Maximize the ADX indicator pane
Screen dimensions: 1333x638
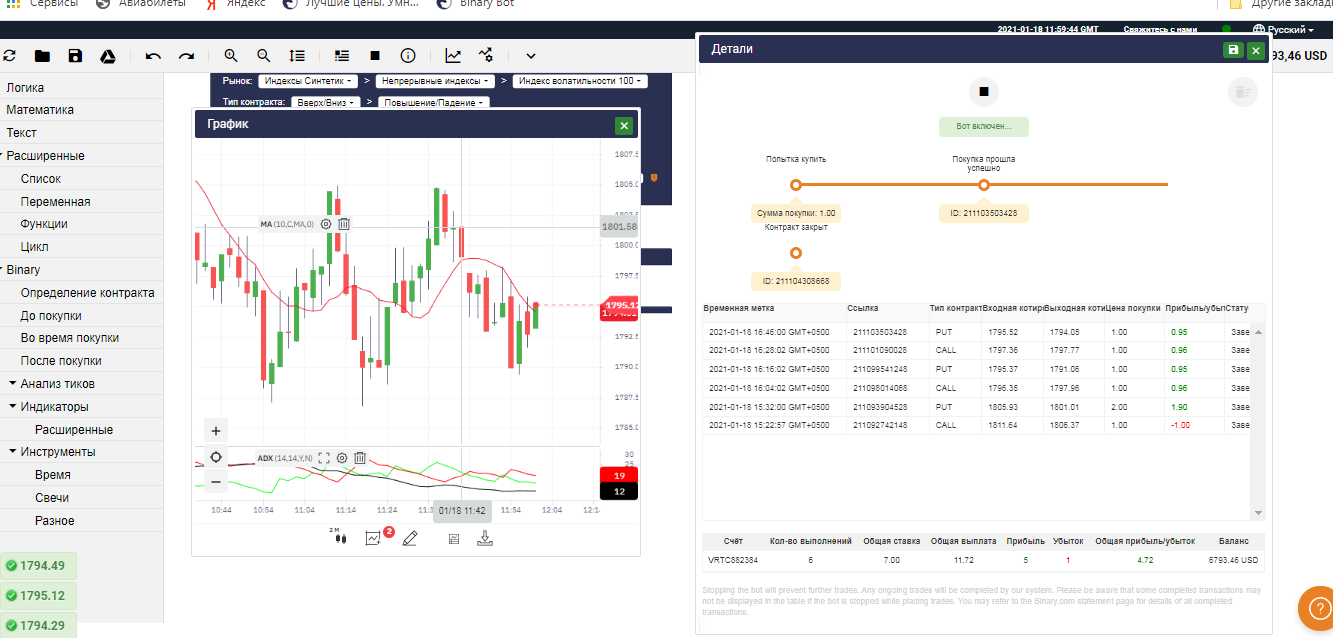[x=324, y=458]
